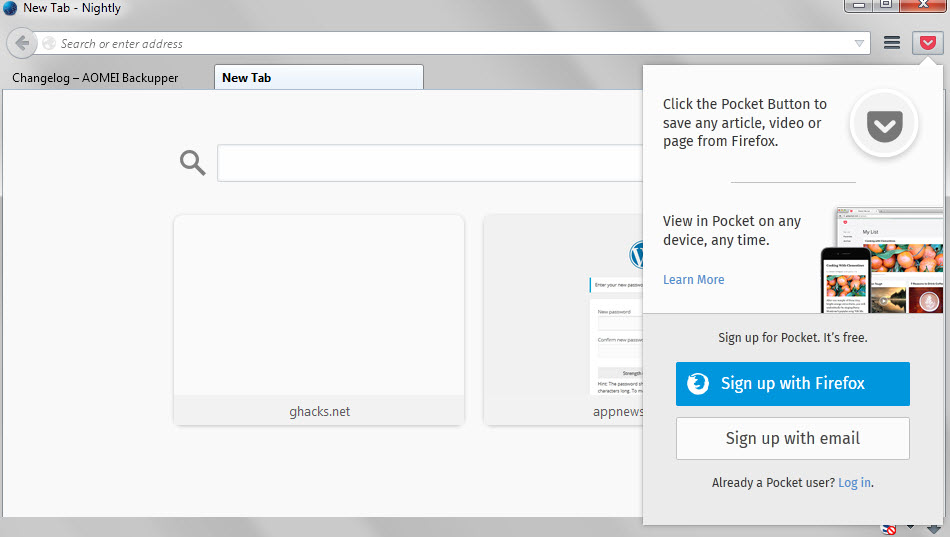Image resolution: width=950 pixels, height=537 pixels.
Task: Switch to Changelog – AOMEI Backupper tab
Action: 95,78
